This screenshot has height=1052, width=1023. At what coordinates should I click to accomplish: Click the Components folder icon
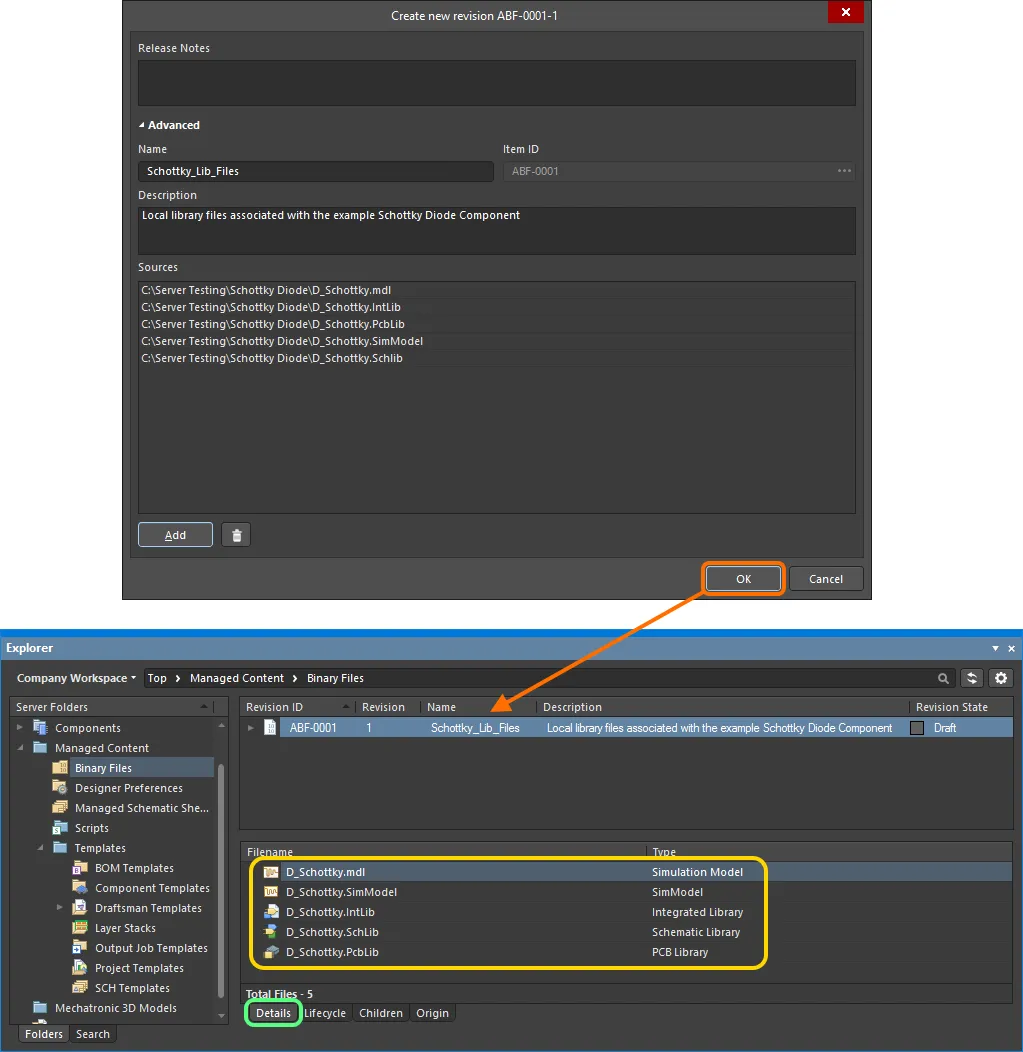point(40,728)
